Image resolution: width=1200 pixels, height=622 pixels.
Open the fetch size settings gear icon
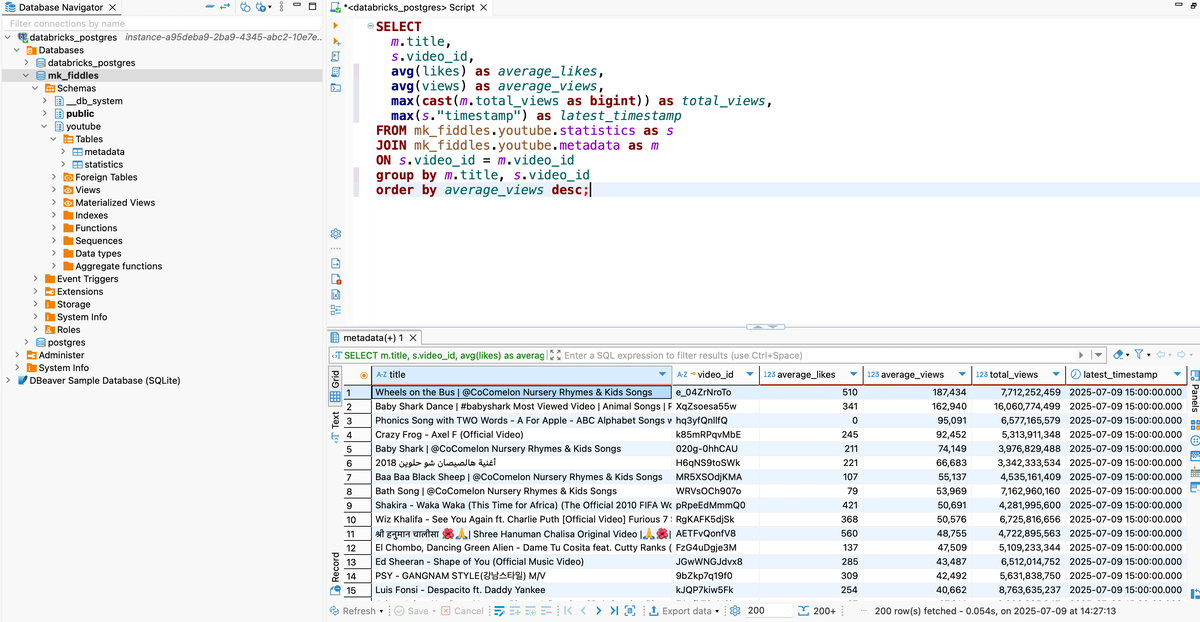[x=733, y=611]
